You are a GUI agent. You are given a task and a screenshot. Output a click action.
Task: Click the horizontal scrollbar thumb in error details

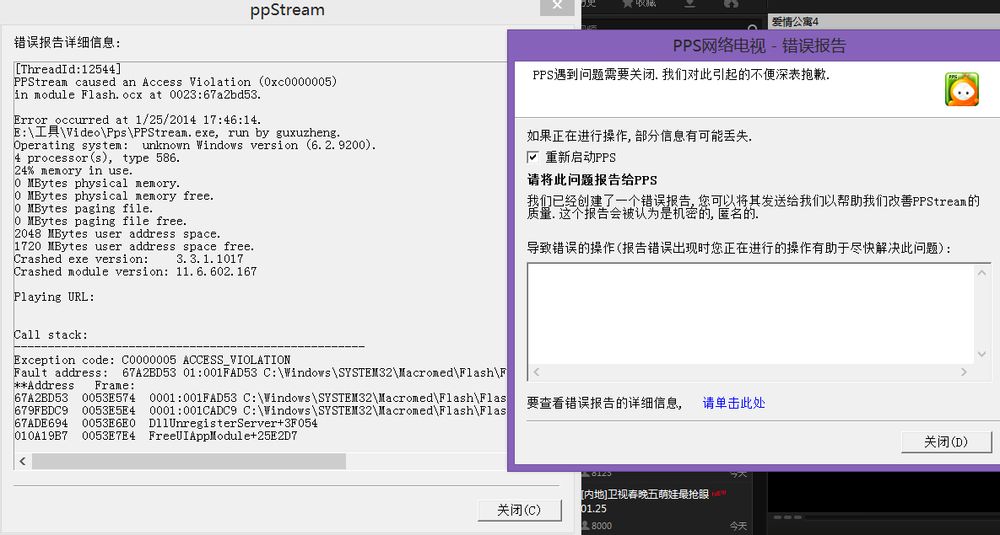coord(189,461)
